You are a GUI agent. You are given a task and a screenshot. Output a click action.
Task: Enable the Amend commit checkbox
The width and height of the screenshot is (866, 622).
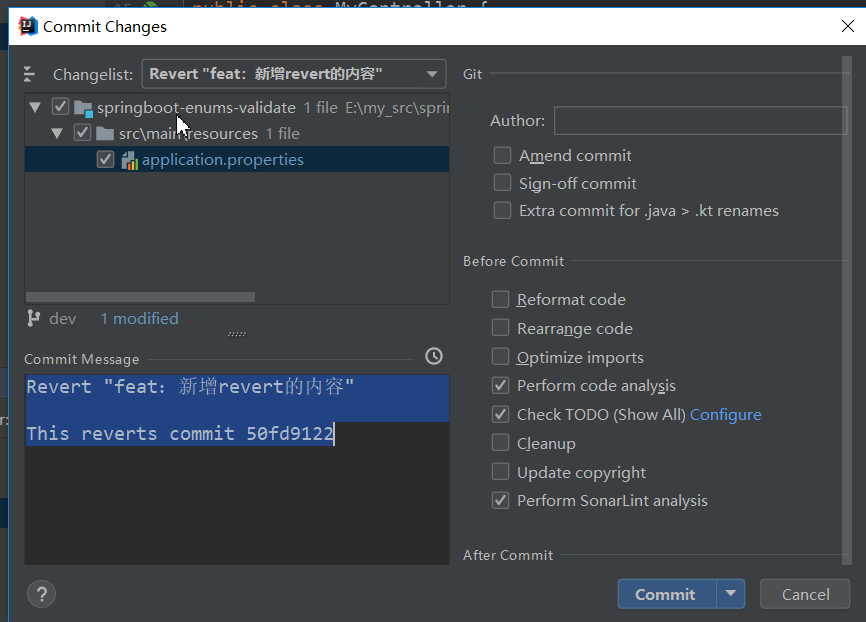[x=502, y=156]
